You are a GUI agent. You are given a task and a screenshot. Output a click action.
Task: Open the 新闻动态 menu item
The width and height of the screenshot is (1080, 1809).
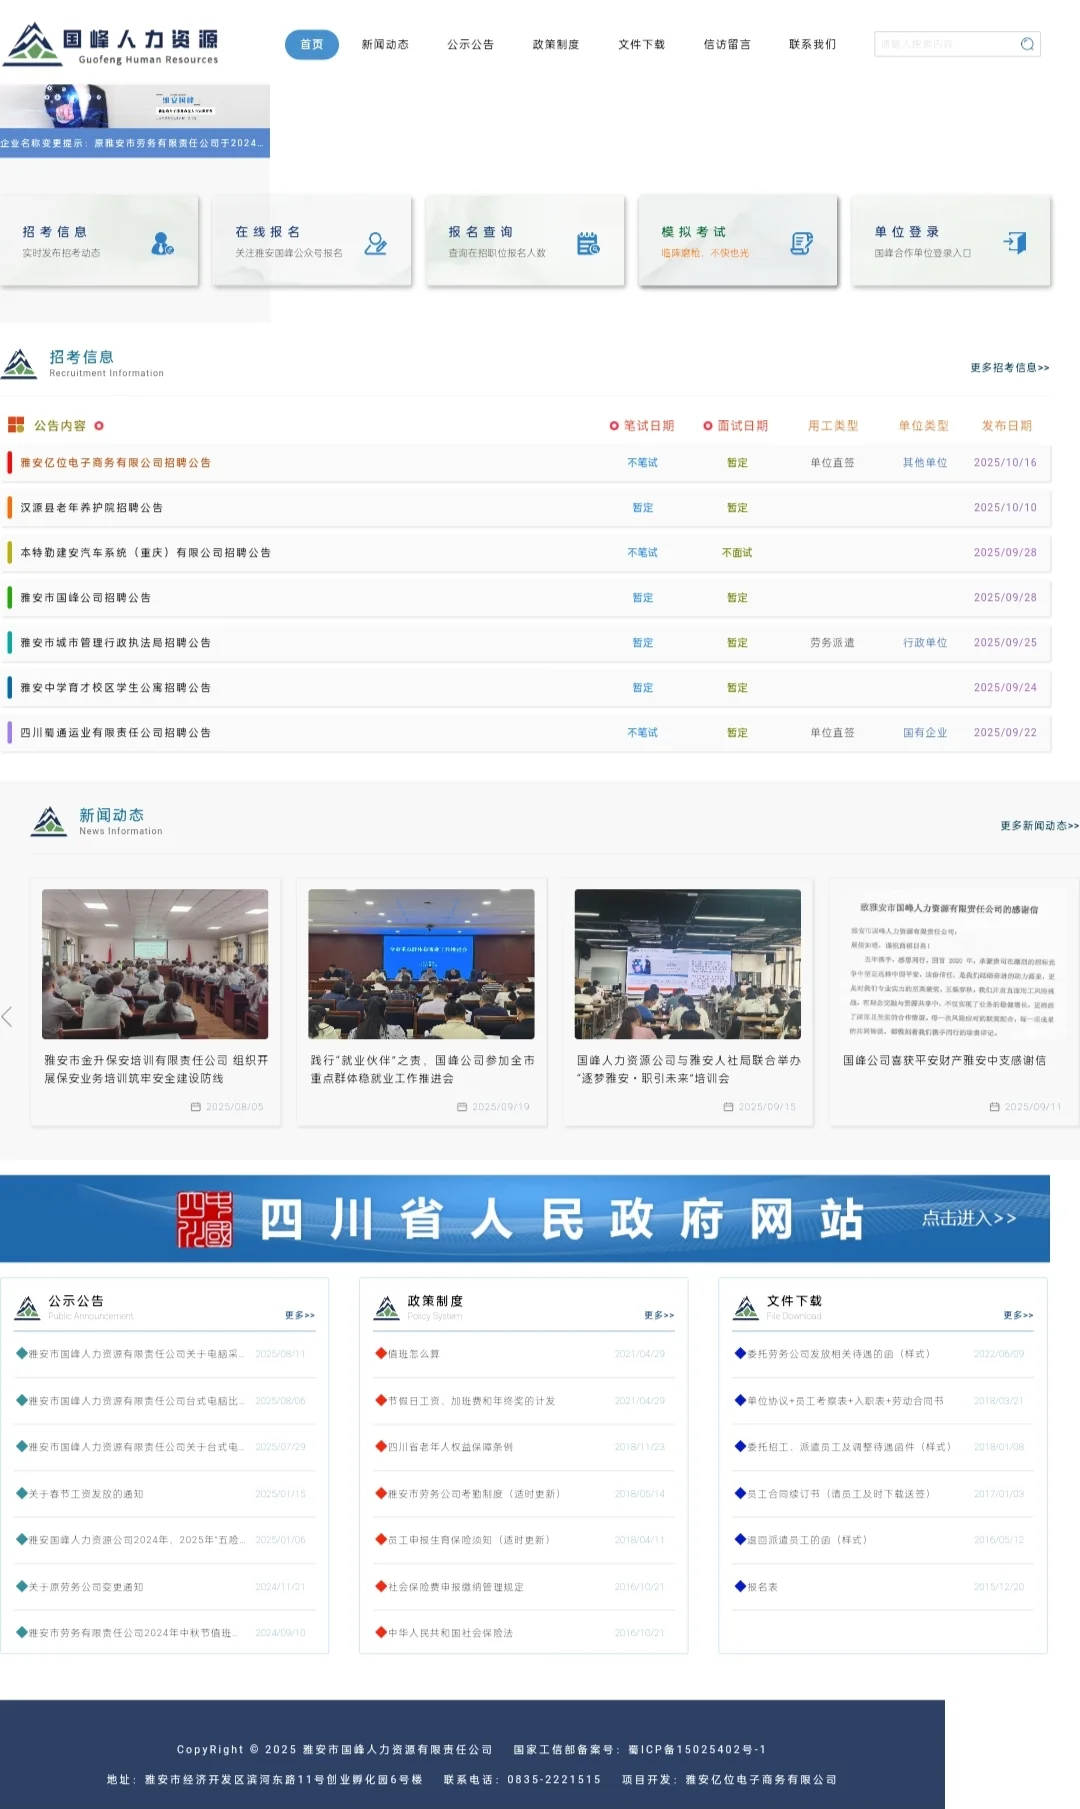[385, 44]
